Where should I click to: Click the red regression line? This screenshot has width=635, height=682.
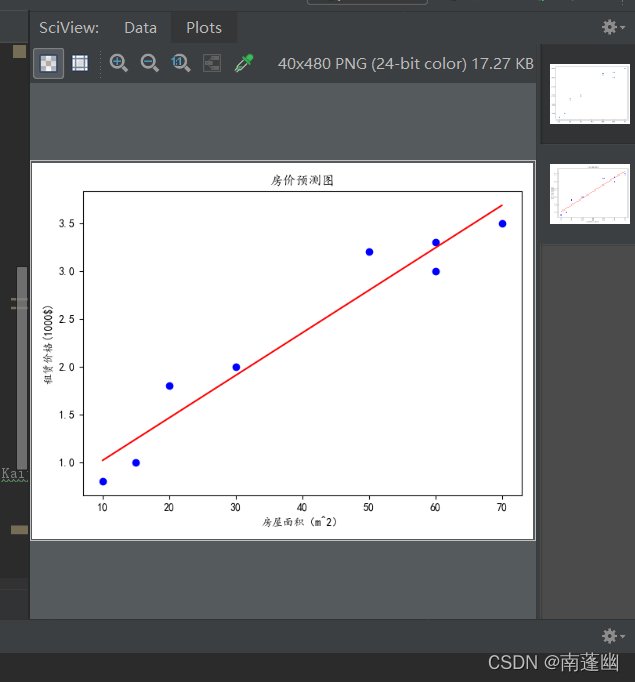302,333
